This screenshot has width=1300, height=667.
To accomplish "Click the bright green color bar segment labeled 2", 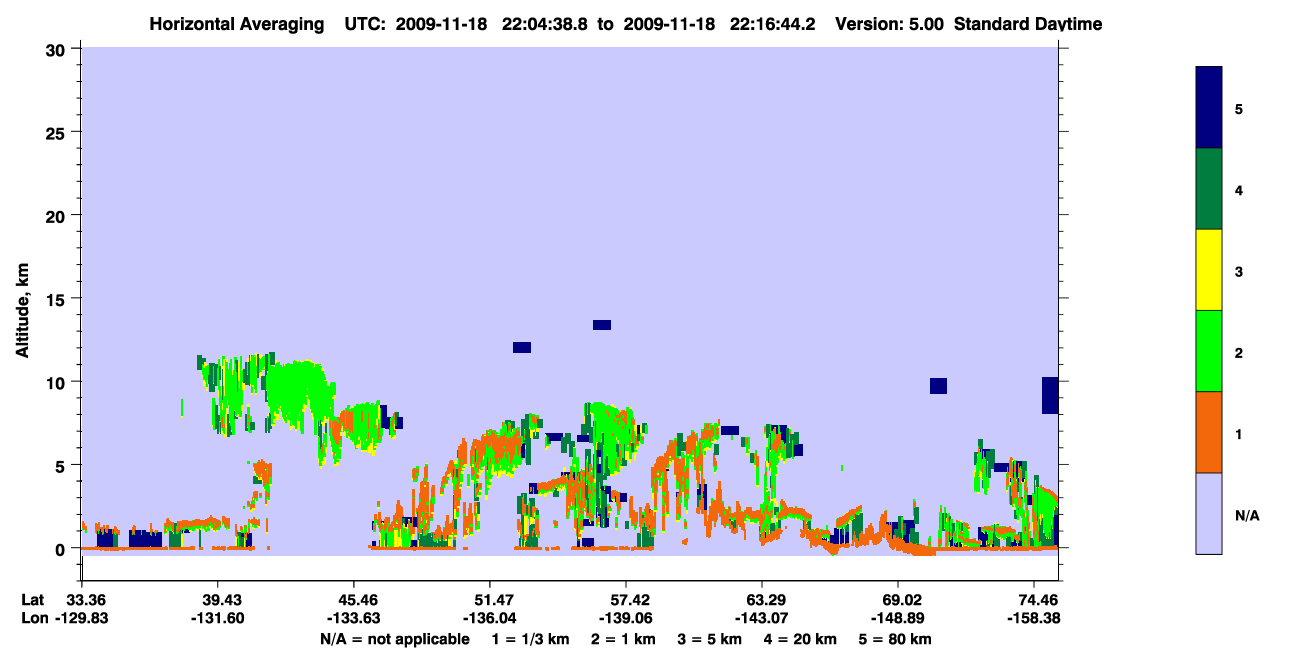I will 1209,351.
